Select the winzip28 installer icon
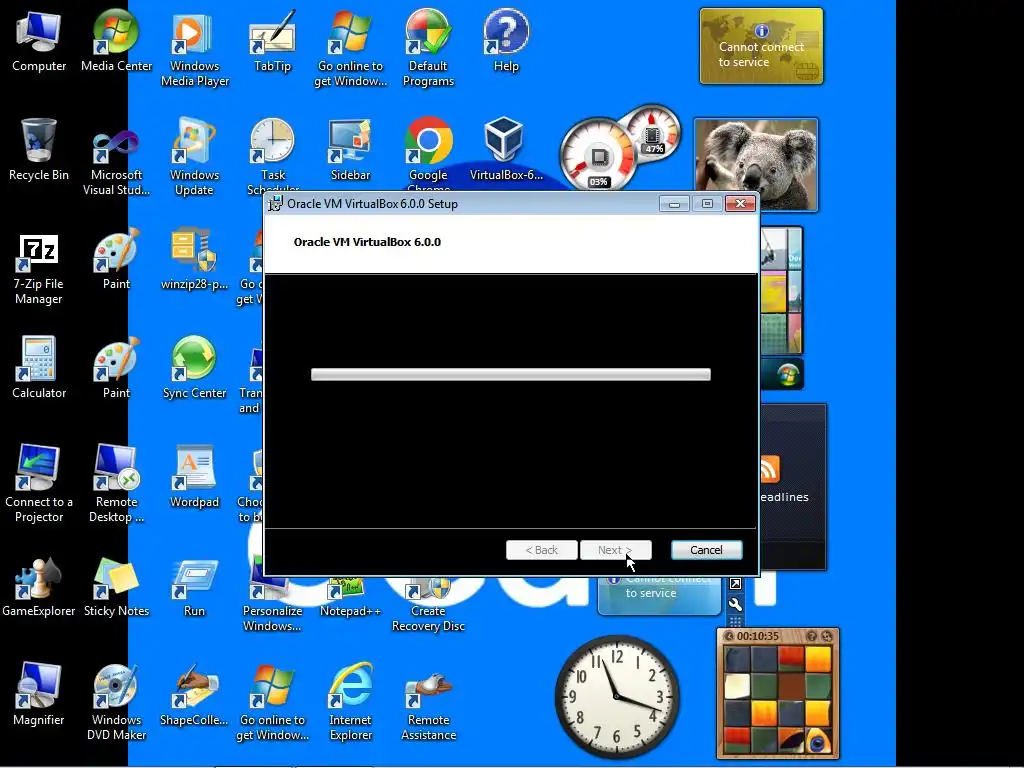The image size is (1024, 768). pyautogui.click(x=195, y=260)
